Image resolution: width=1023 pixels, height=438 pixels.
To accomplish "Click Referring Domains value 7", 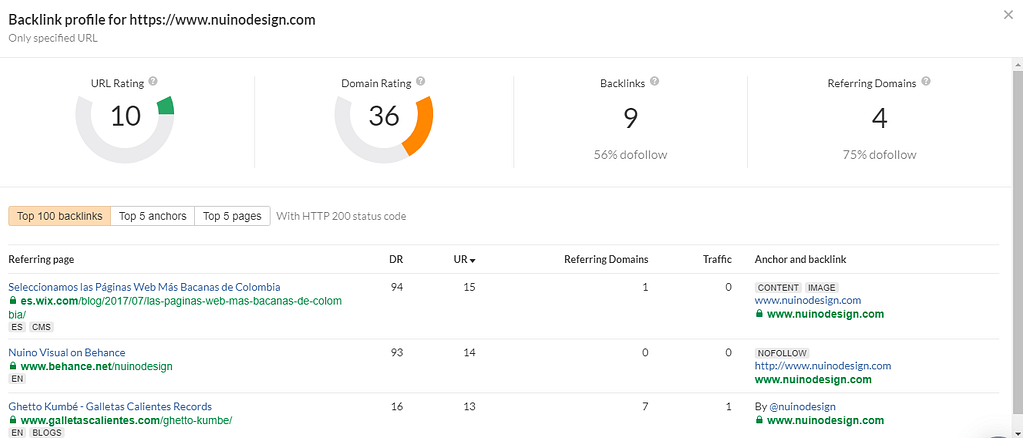I will [x=645, y=406].
